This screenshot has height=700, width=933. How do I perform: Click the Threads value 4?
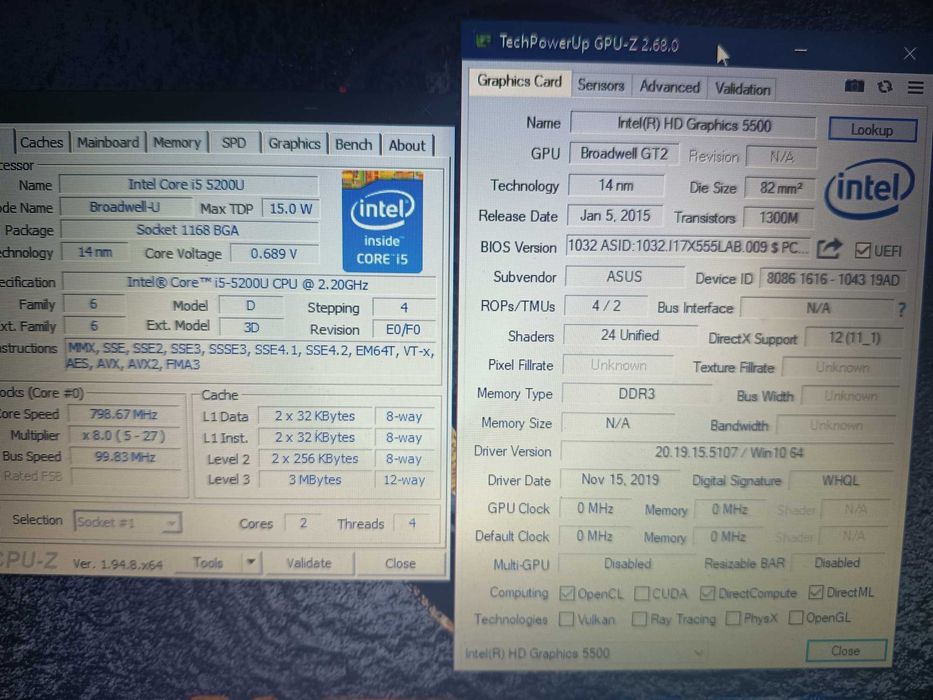click(x=412, y=524)
